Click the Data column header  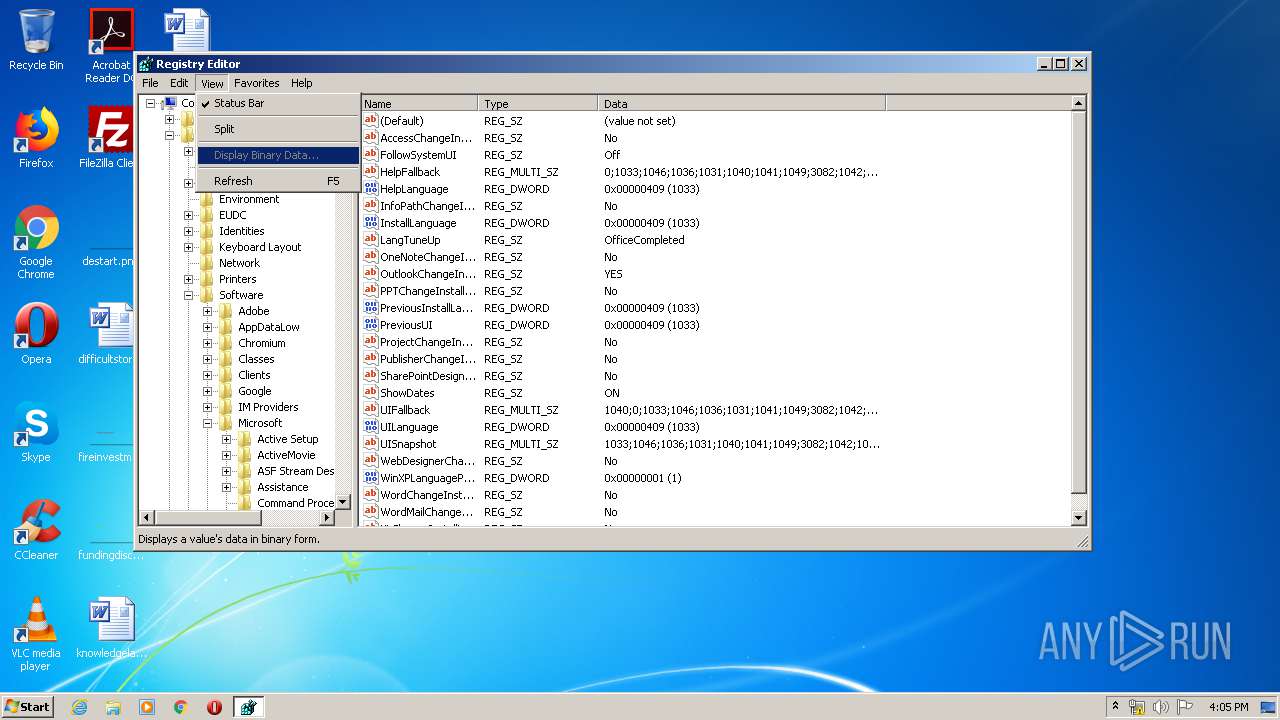pyautogui.click(x=742, y=103)
